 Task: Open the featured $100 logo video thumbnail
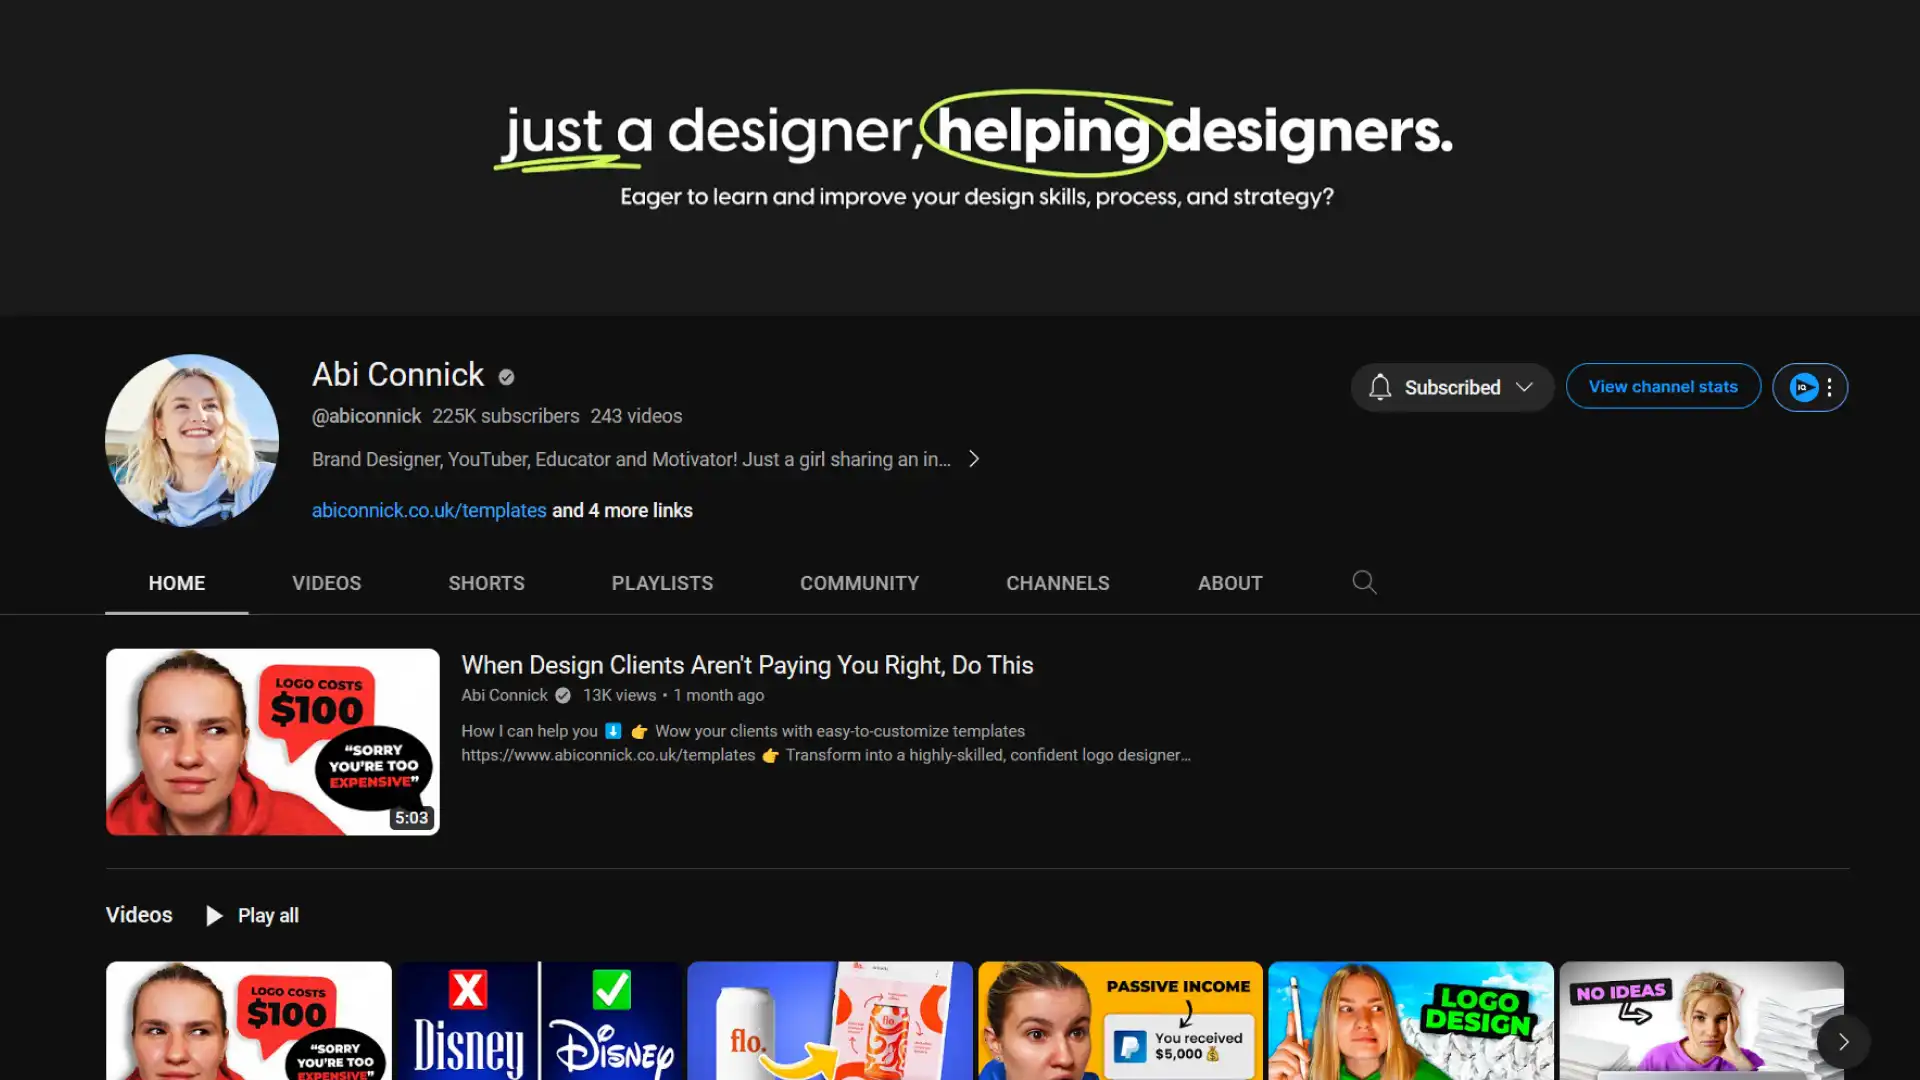click(273, 741)
